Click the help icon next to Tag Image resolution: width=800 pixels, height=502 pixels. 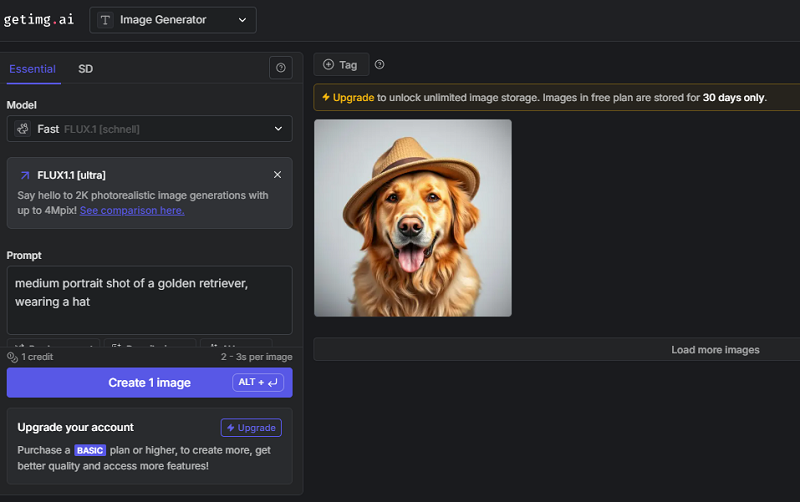[379, 65]
